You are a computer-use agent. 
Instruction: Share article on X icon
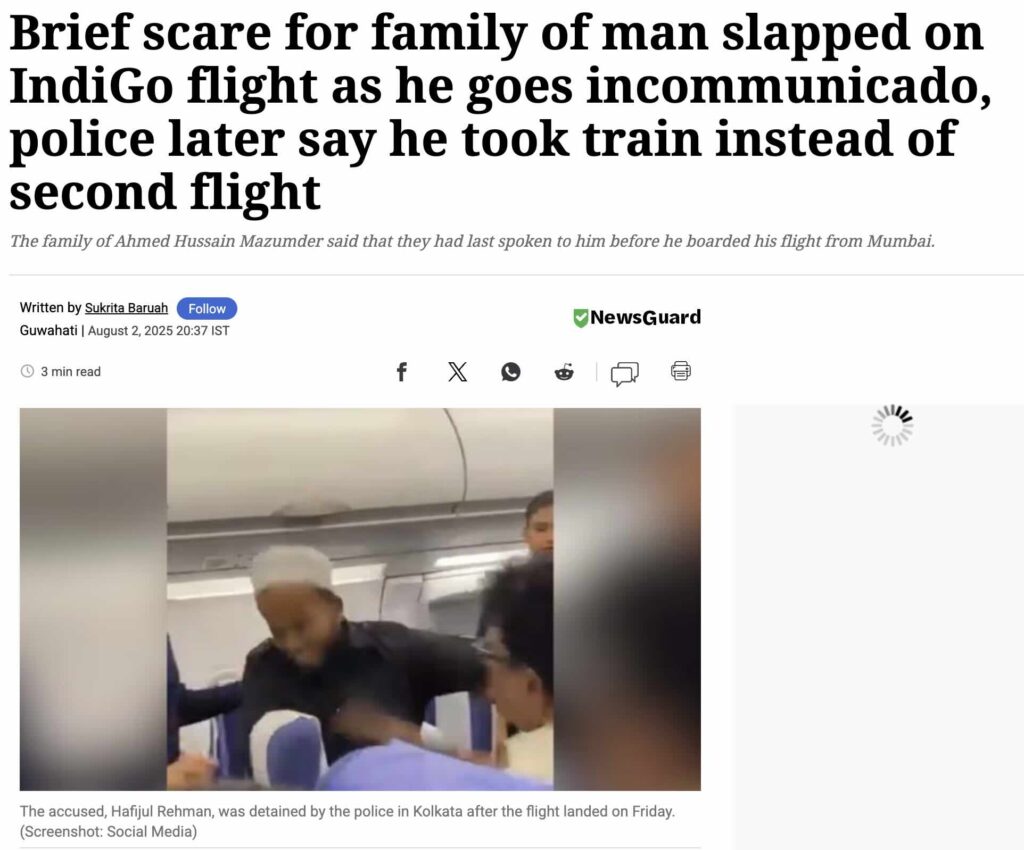tap(457, 372)
